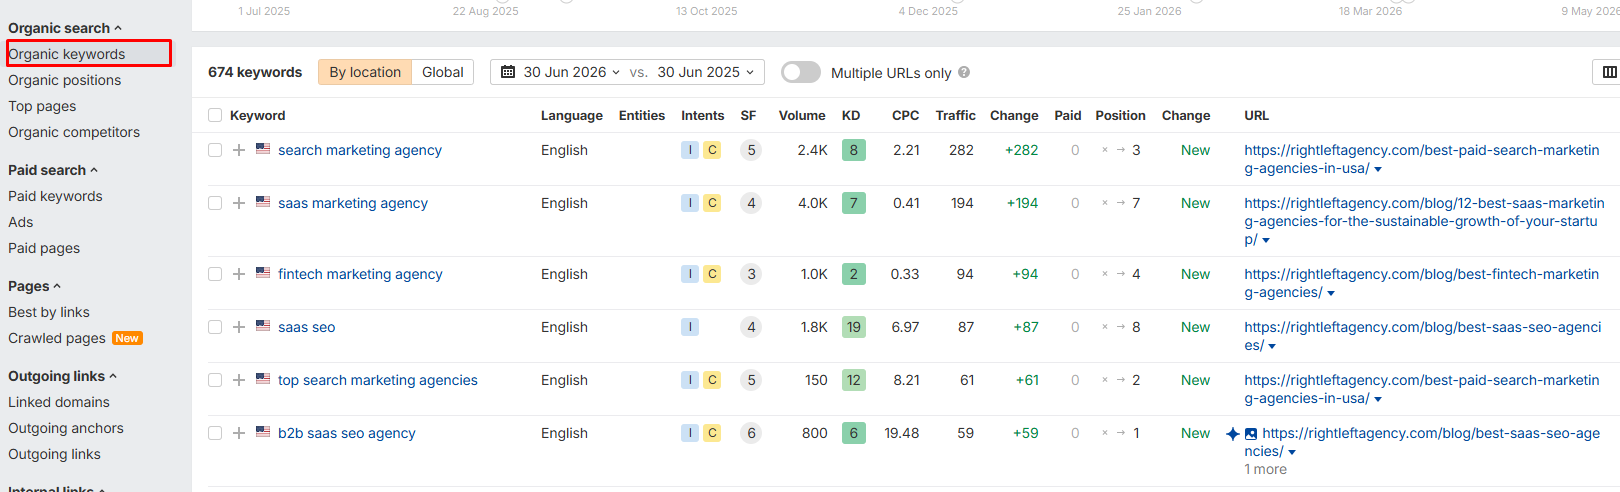Click the help icon beside Multiple URLs only
This screenshot has width=1620, height=492.
pos(964,72)
